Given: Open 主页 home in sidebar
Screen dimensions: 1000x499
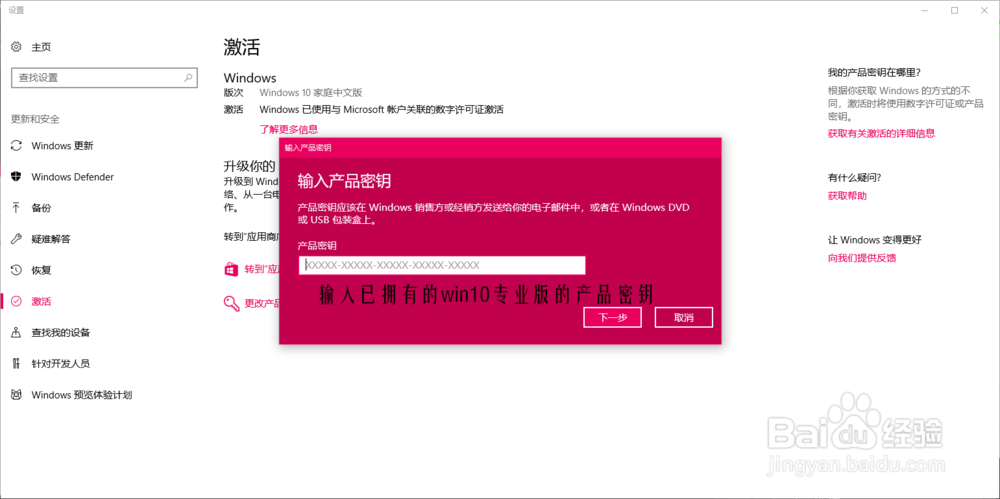Looking at the screenshot, I should (41, 47).
